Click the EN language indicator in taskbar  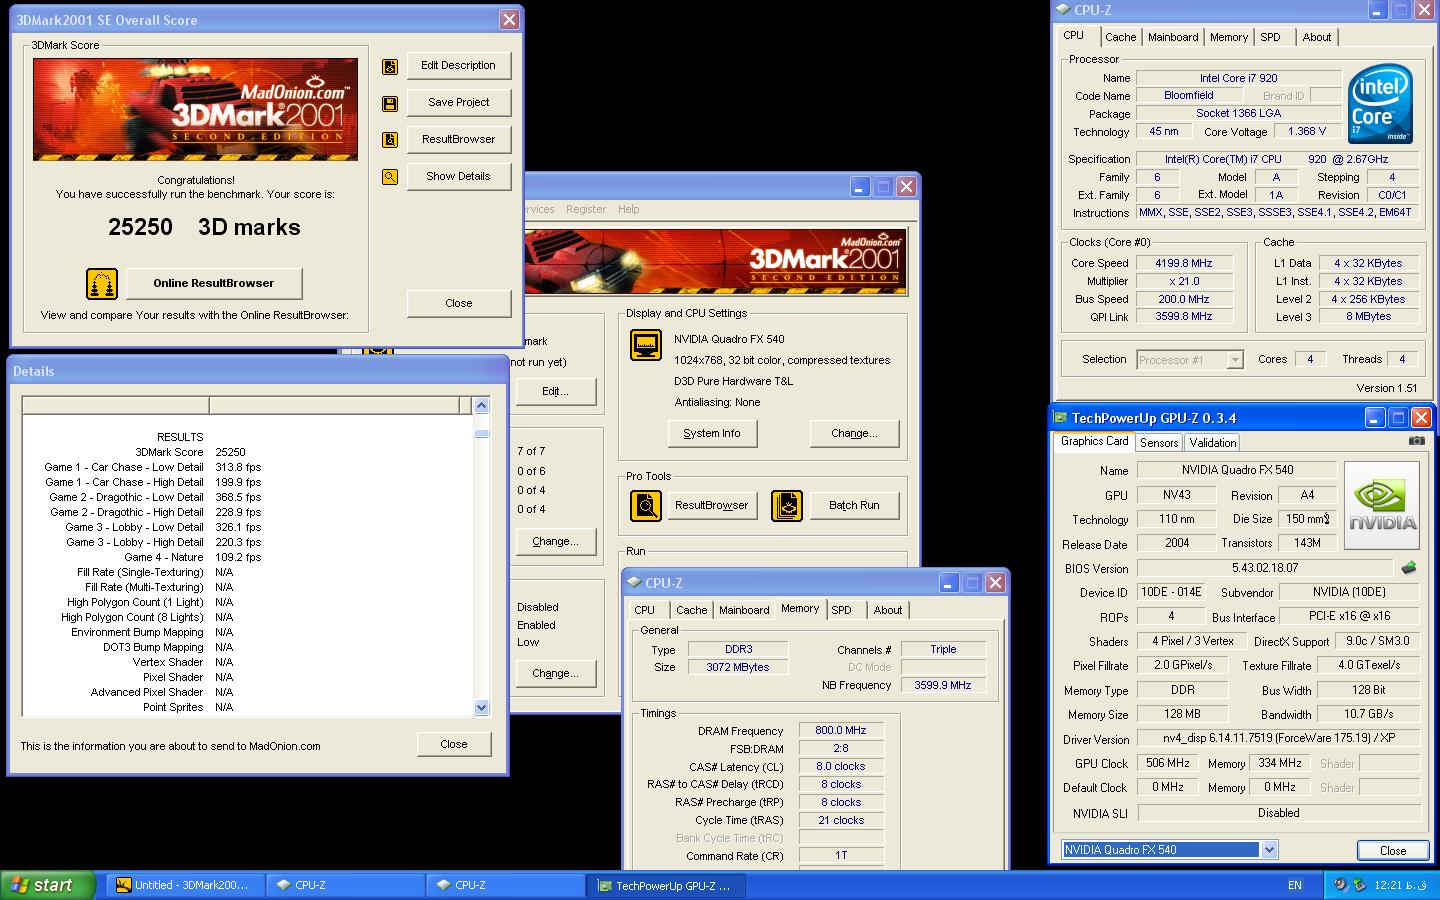click(x=1295, y=885)
